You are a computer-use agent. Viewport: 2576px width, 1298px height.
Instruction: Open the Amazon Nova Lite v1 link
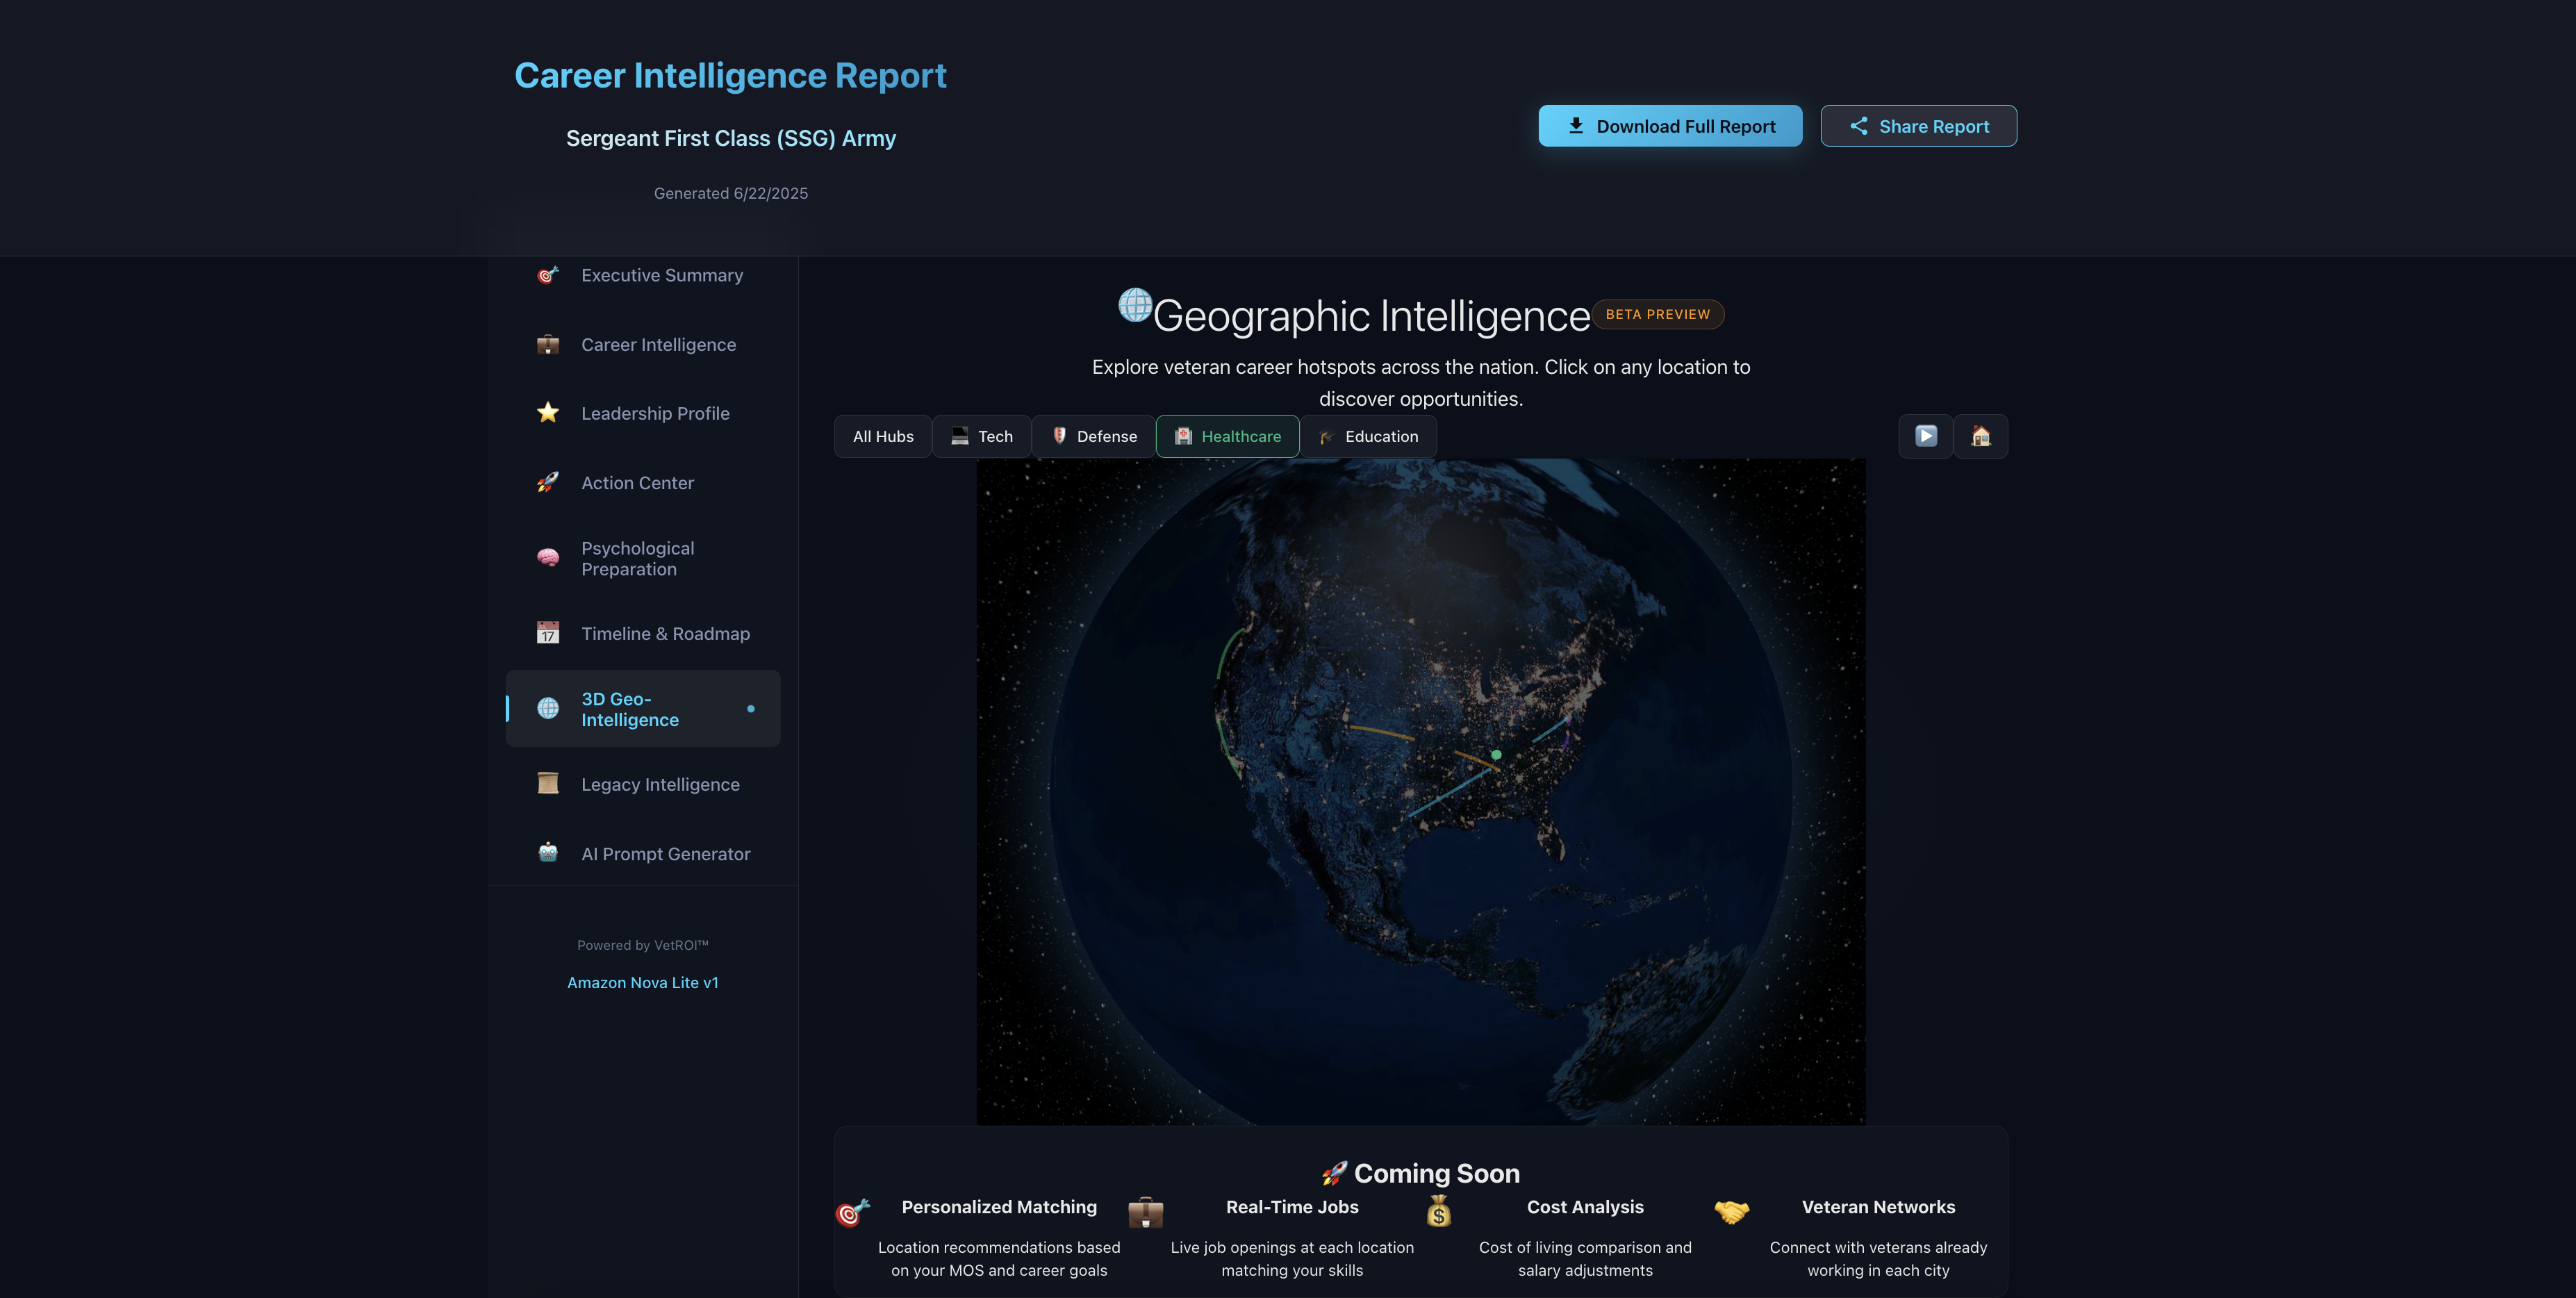tap(642, 982)
